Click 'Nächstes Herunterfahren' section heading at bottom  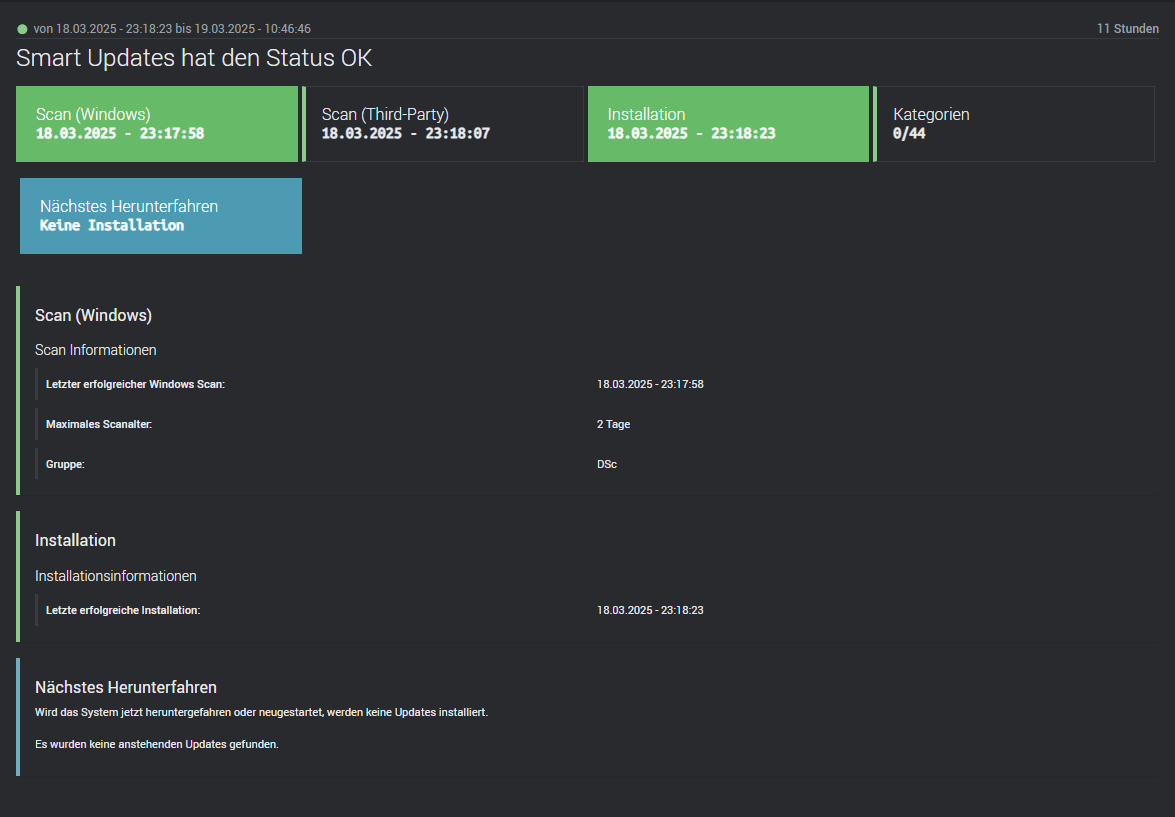click(x=126, y=687)
